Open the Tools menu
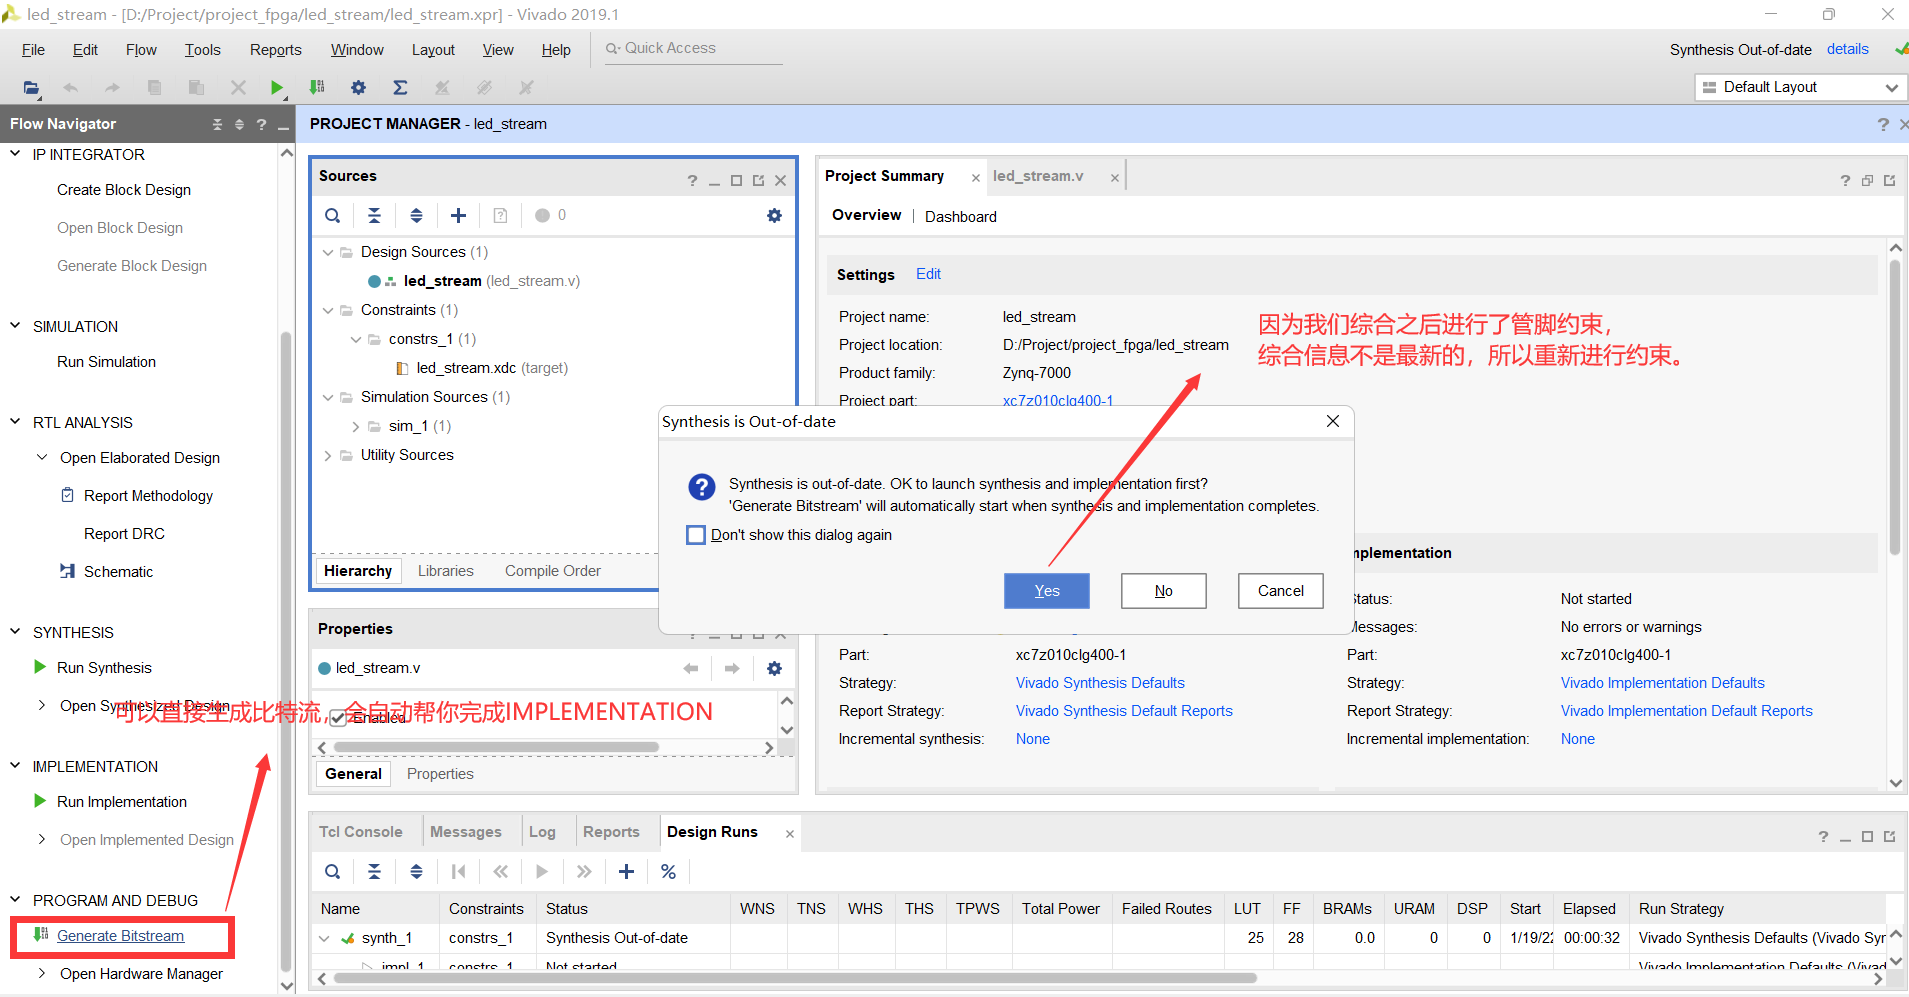The image size is (1909, 997). tap(202, 50)
